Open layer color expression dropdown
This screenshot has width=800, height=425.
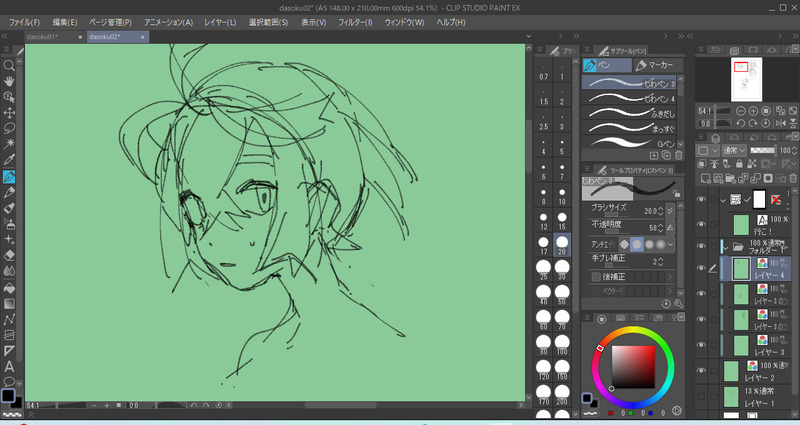[708, 150]
